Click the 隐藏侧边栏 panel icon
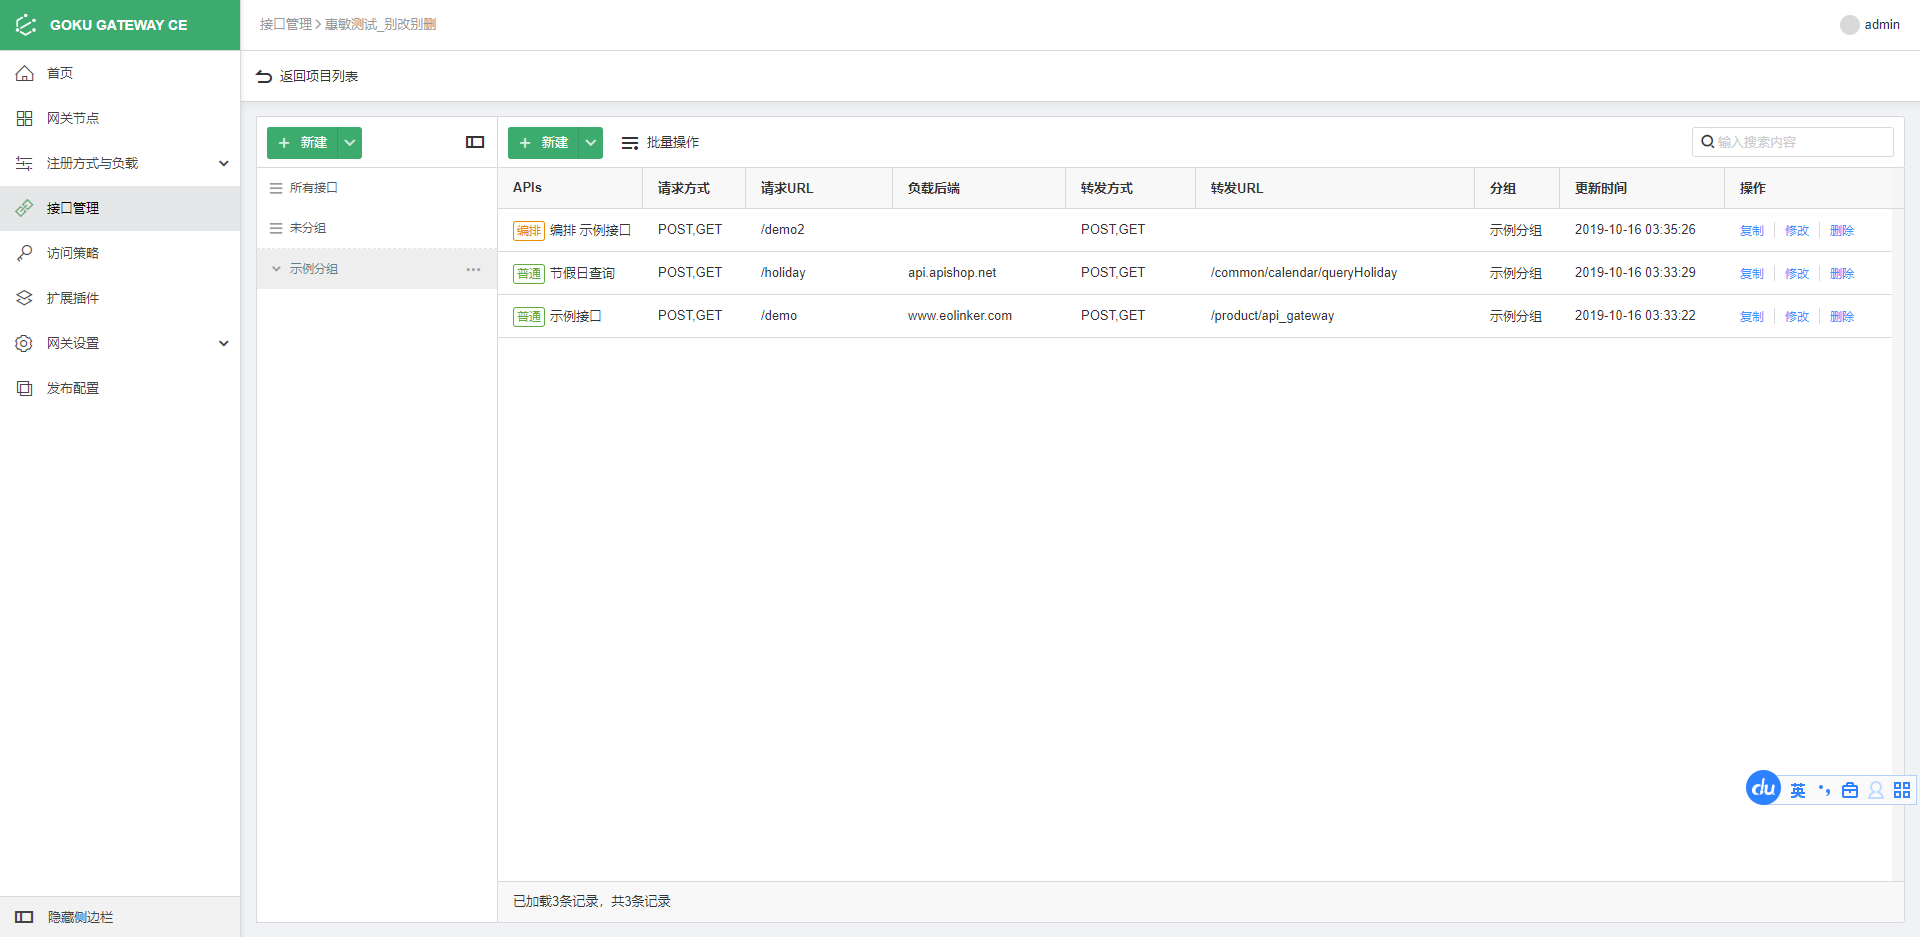The image size is (1920, 937). pyautogui.click(x=24, y=917)
